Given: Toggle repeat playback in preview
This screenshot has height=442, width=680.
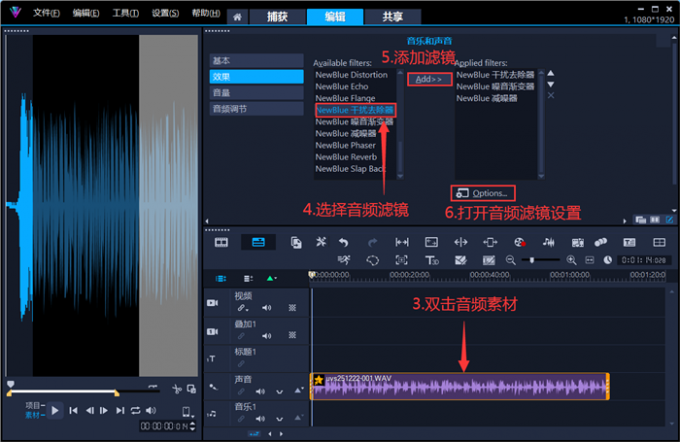Looking at the screenshot, I should pos(135,410).
